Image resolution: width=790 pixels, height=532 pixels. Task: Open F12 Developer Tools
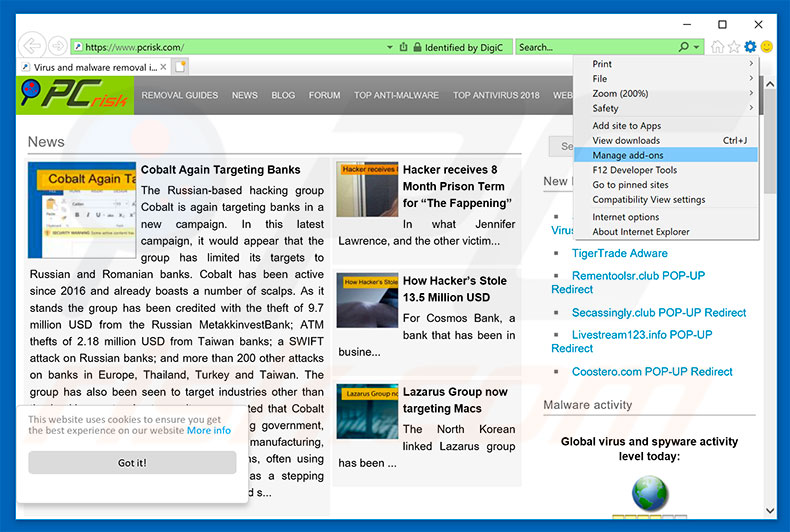pyautogui.click(x=666, y=170)
